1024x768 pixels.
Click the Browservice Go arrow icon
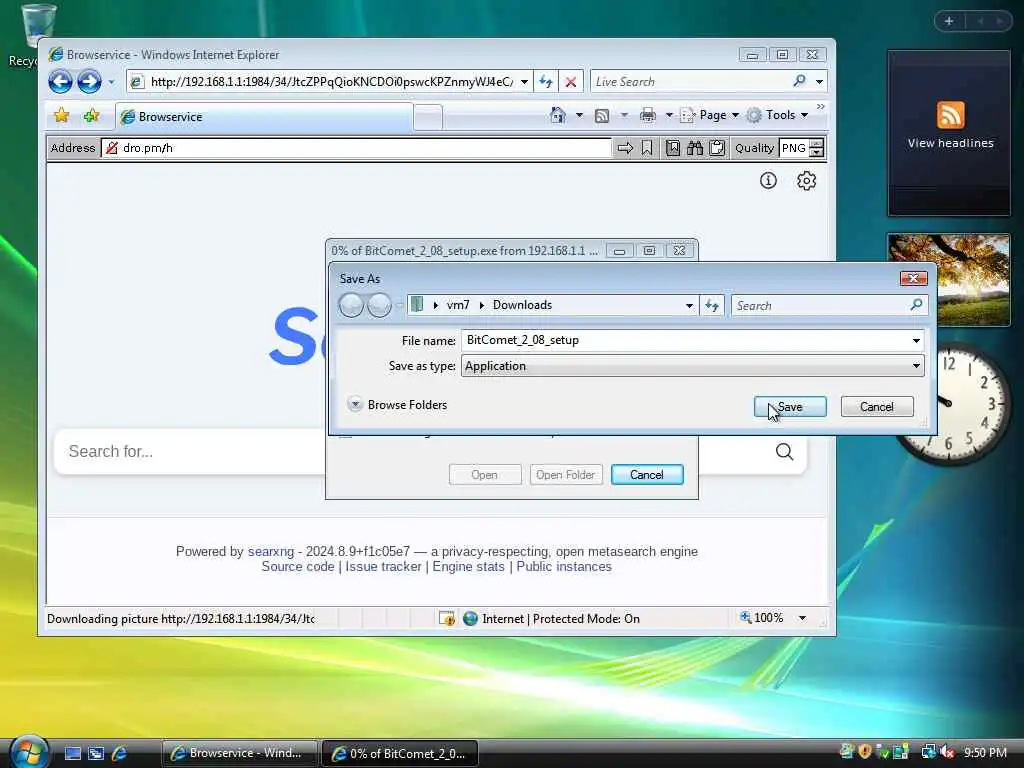click(625, 148)
